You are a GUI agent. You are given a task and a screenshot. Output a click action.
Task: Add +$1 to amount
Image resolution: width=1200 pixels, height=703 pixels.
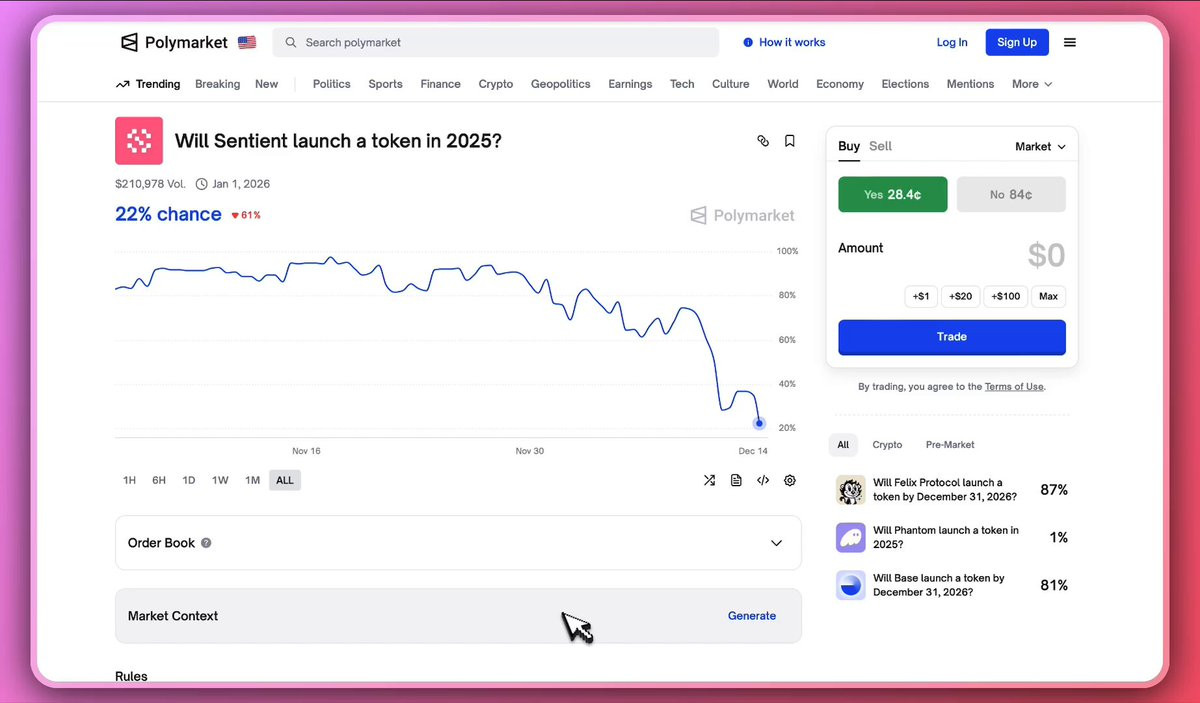[x=921, y=296]
